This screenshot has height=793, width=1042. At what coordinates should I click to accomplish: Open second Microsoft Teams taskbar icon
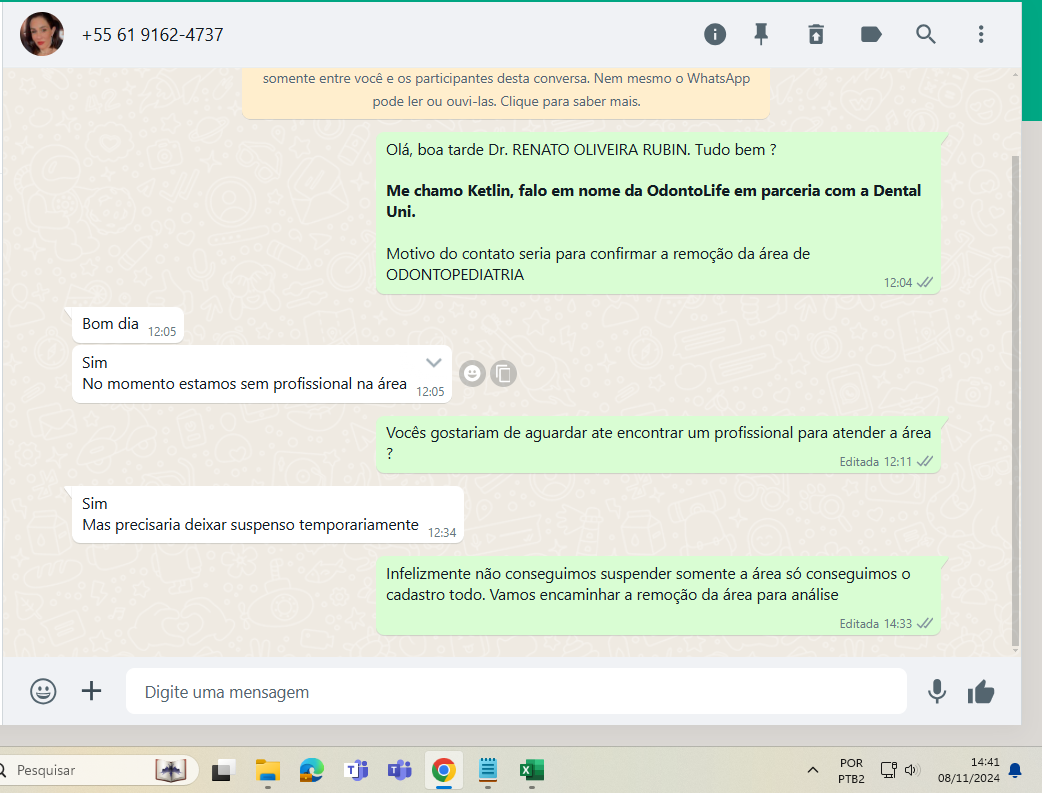[x=400, y=770]
